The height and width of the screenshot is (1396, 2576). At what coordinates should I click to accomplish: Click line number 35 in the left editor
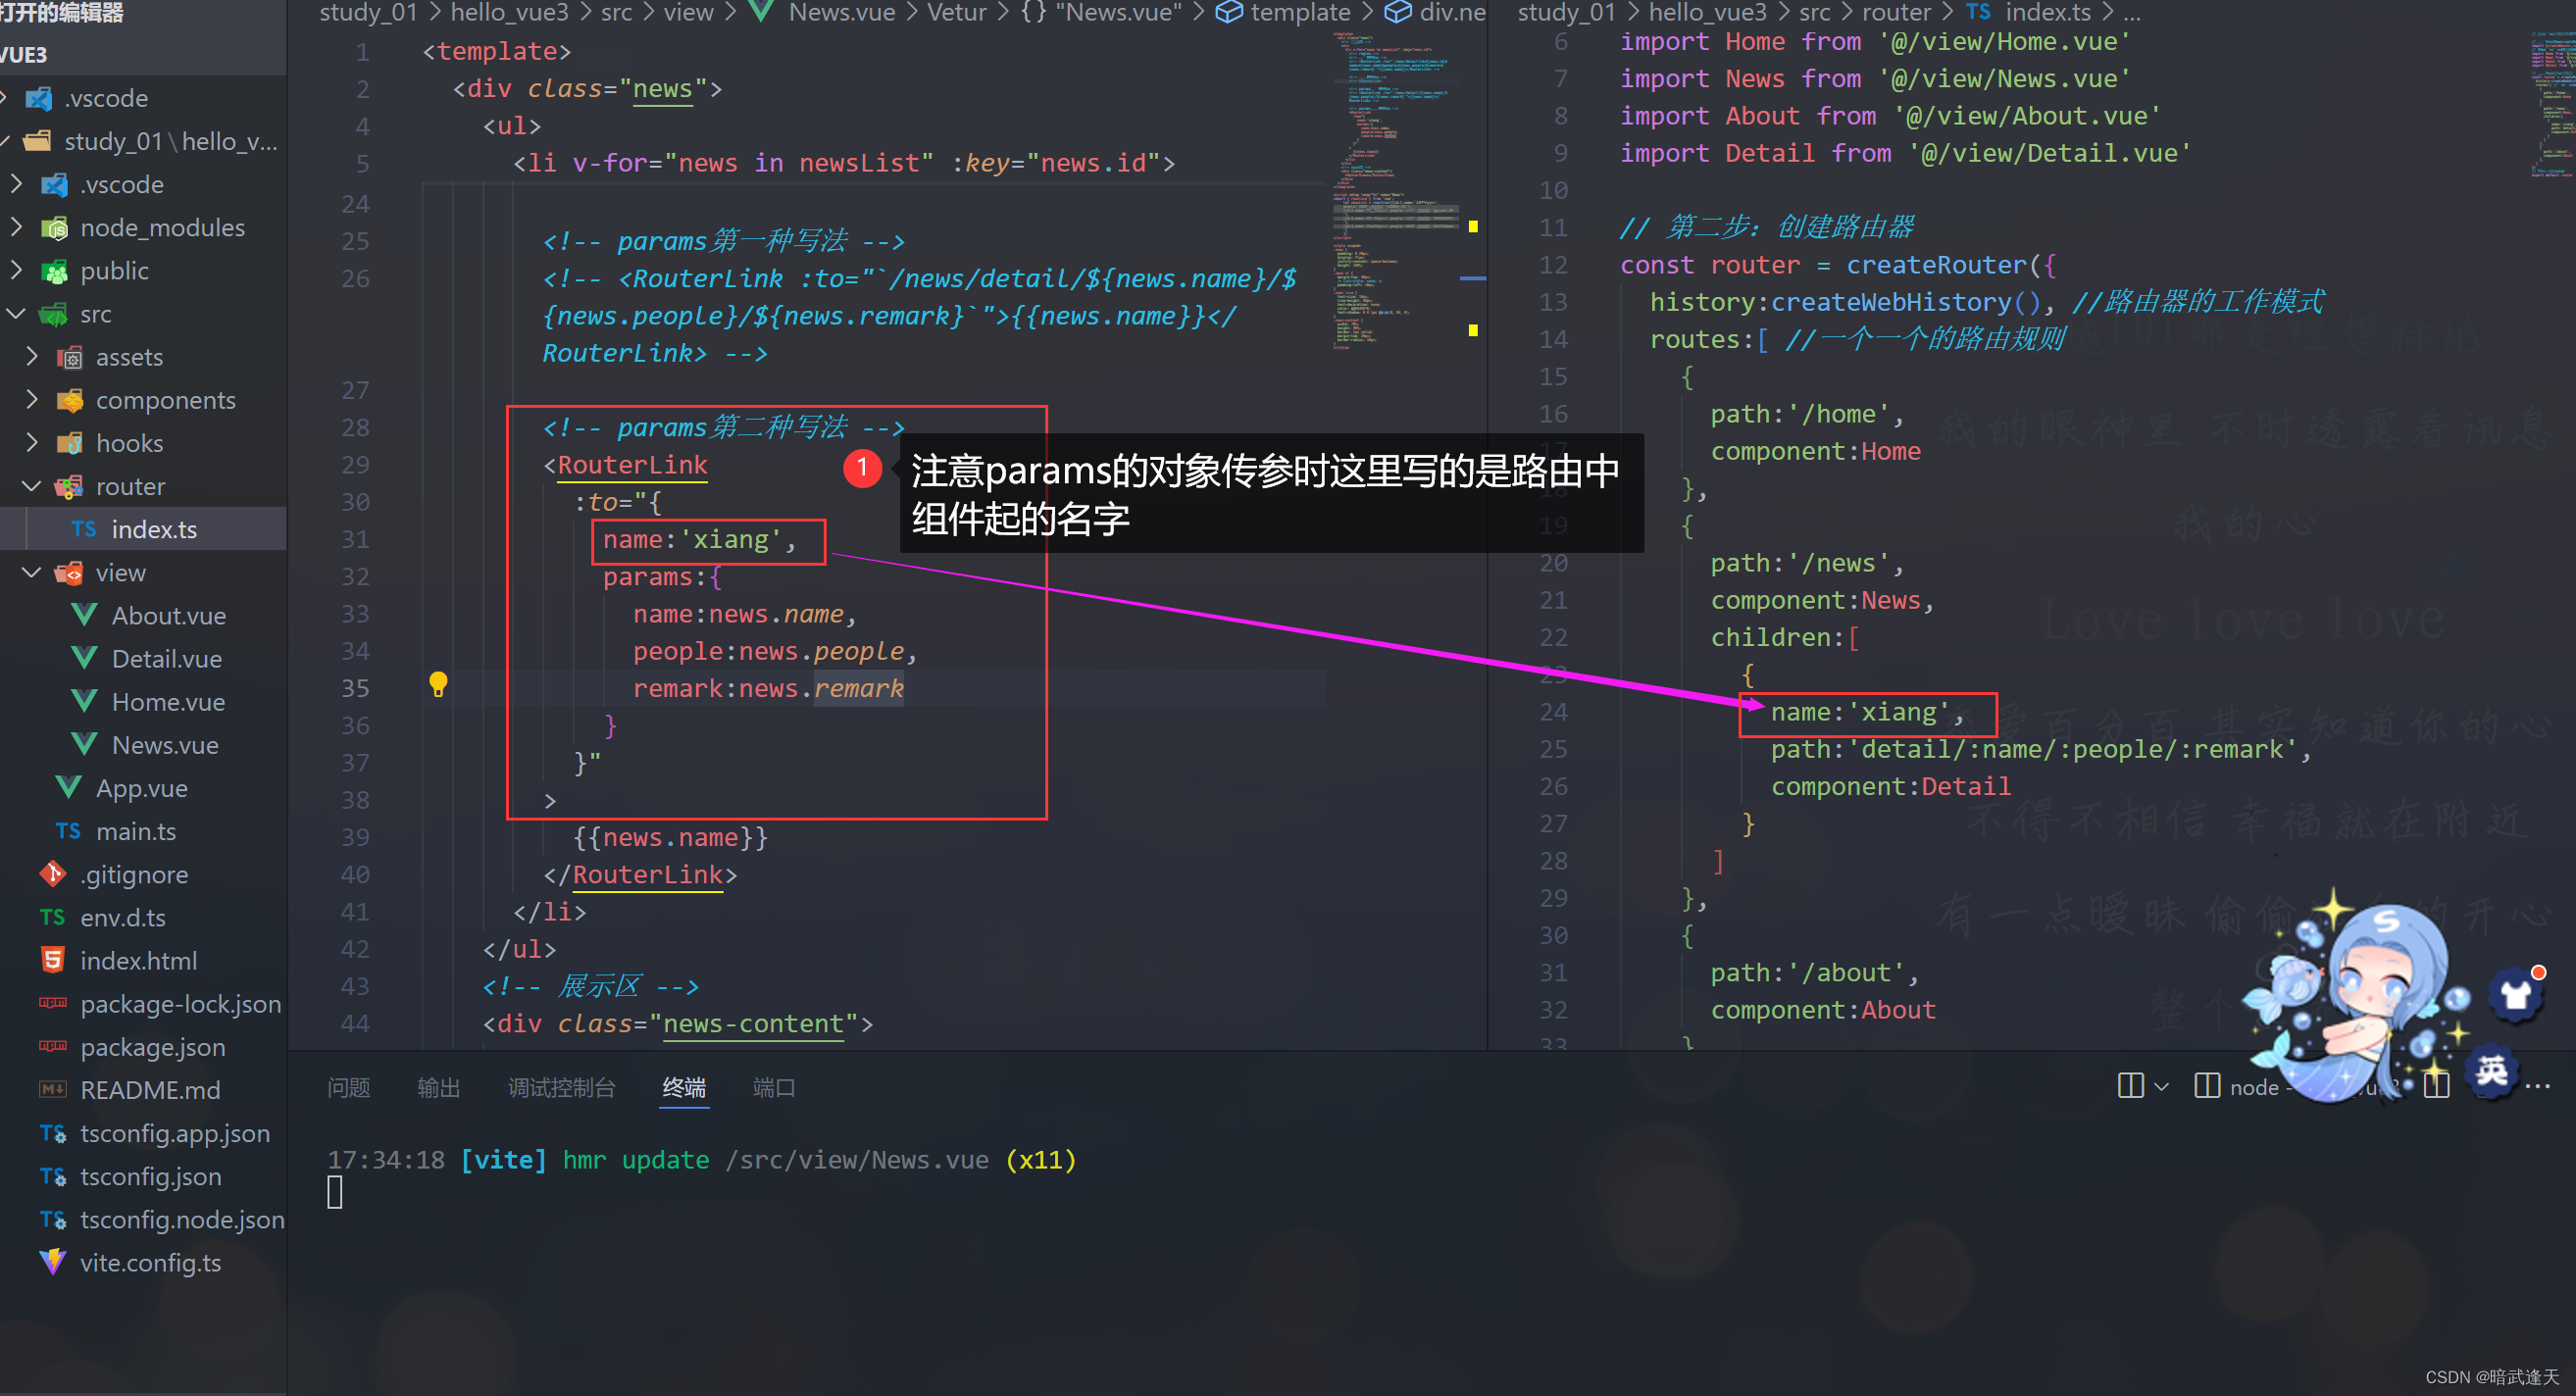click(x=355, y=688)
